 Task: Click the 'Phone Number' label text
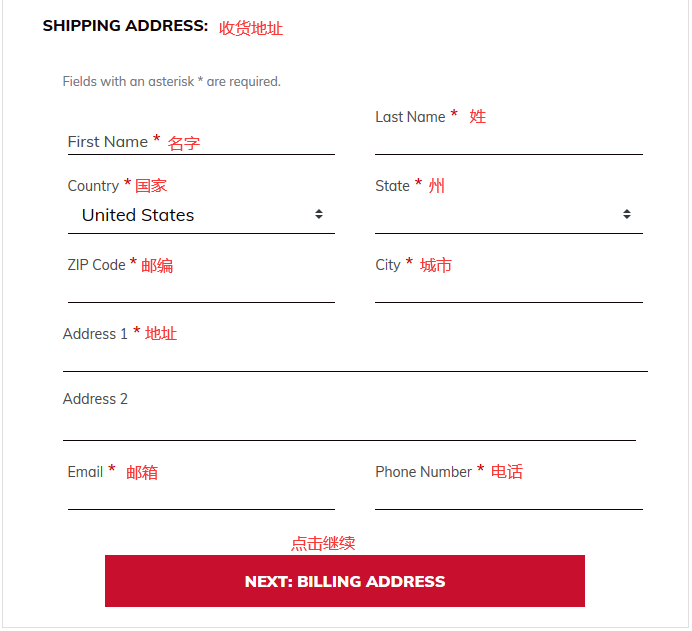pos(423,472)
